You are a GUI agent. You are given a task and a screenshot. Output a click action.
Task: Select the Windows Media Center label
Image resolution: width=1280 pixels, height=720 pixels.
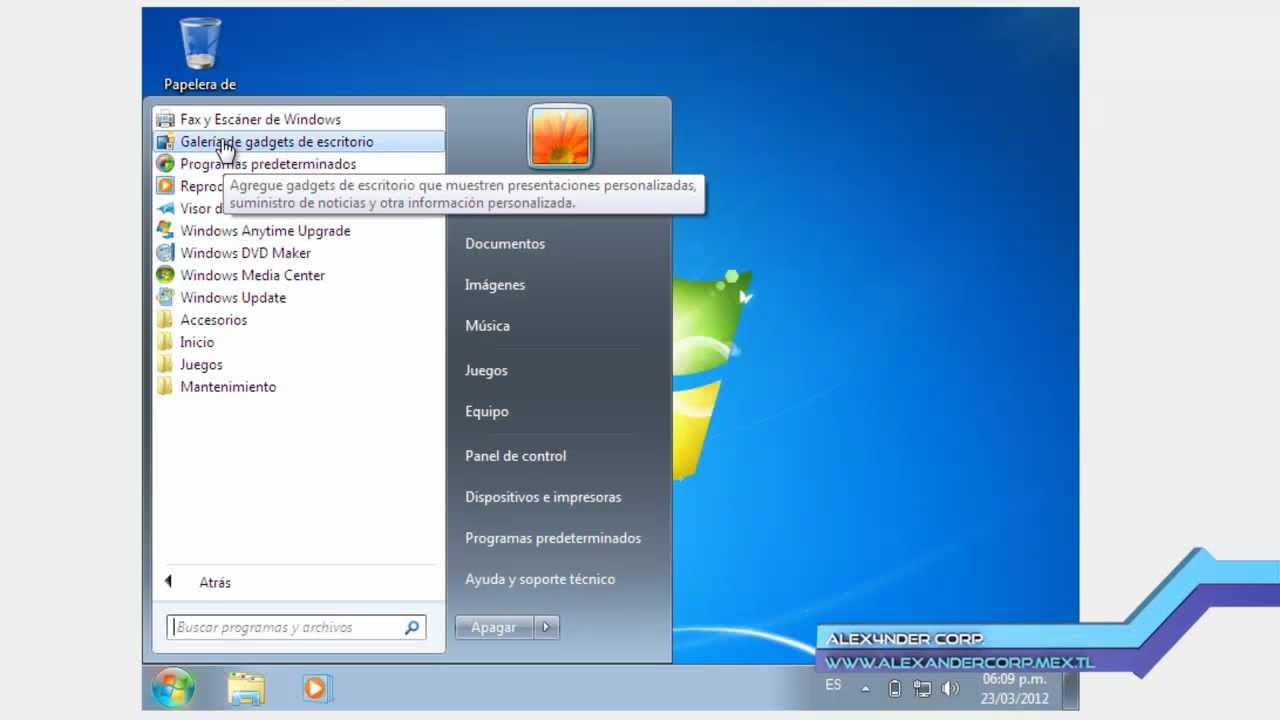[x=252, y=275]
